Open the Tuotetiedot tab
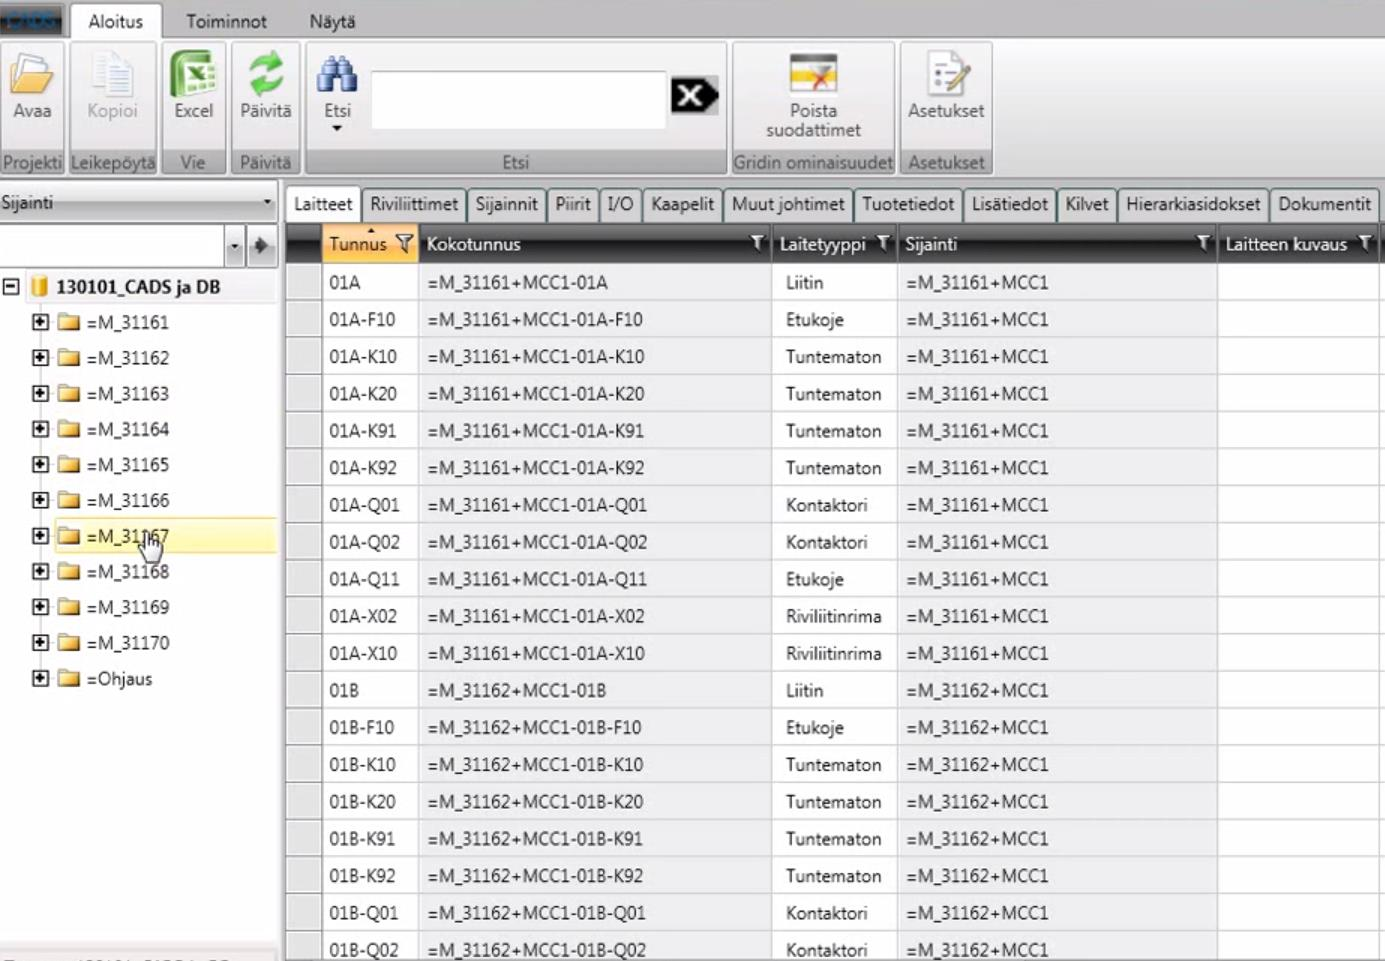The image size is (1385, 961). (x=908, y=204)
